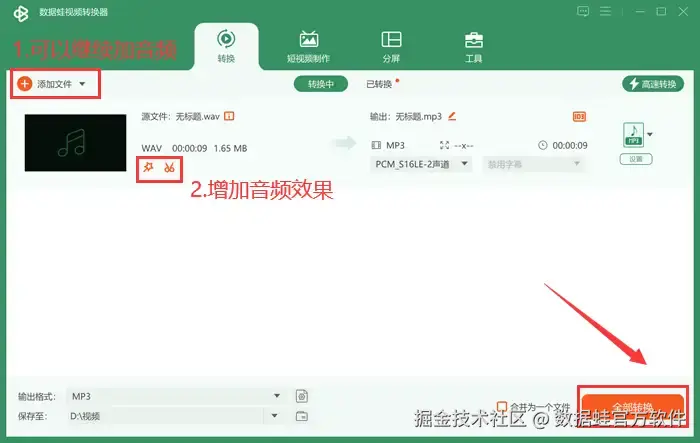Open the PCM_S16LE-2声道 audio track dropdown
The height and width of the screenshot is (443, 700).
[x=421, y=164]
